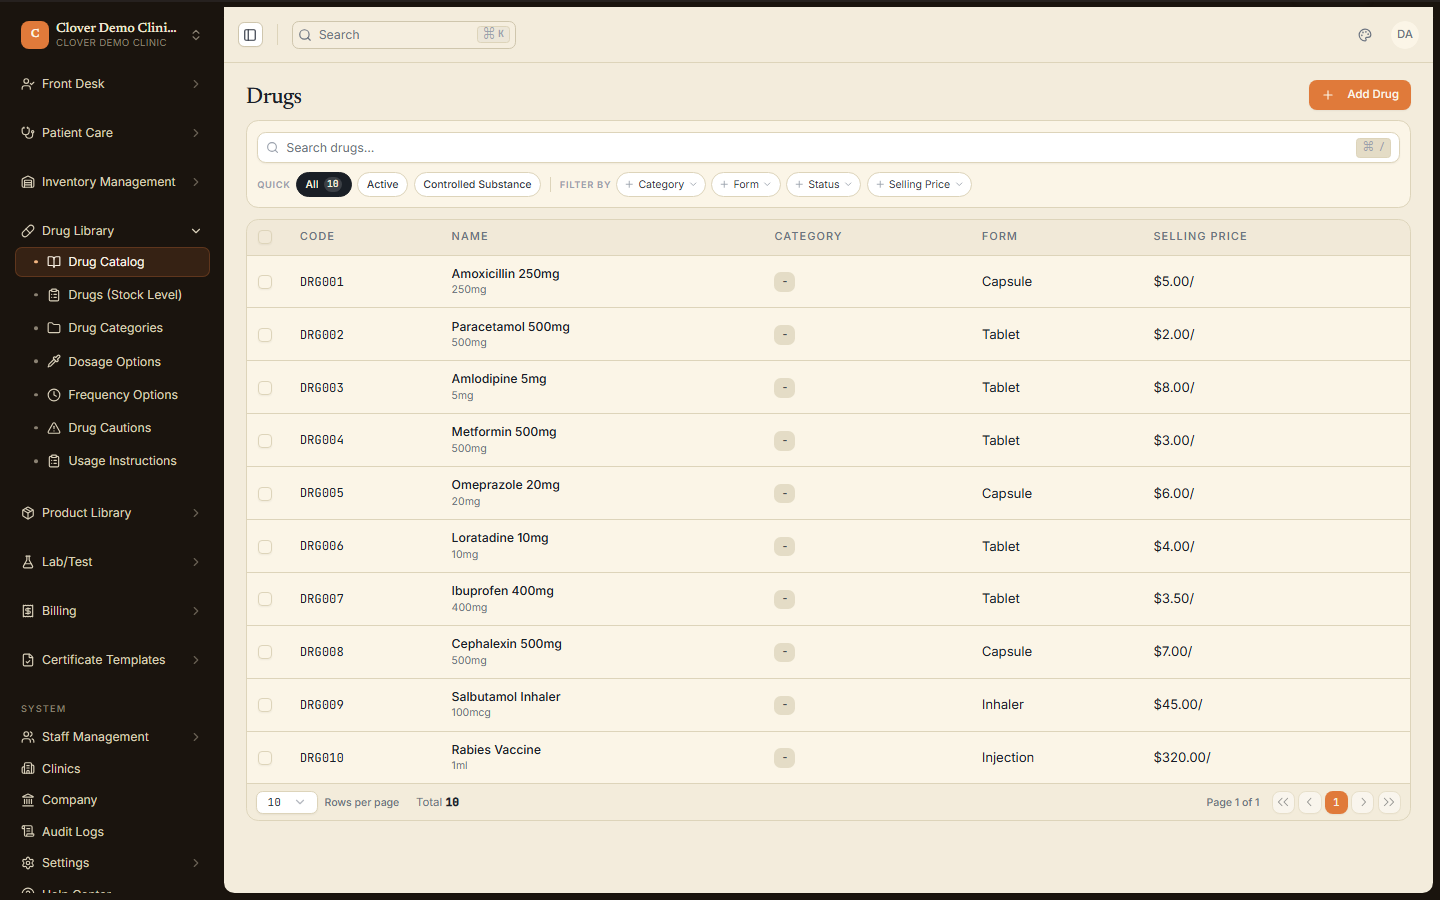
Task: Collapse the Drug Library chevron
Action: click(x=196, y=231)
